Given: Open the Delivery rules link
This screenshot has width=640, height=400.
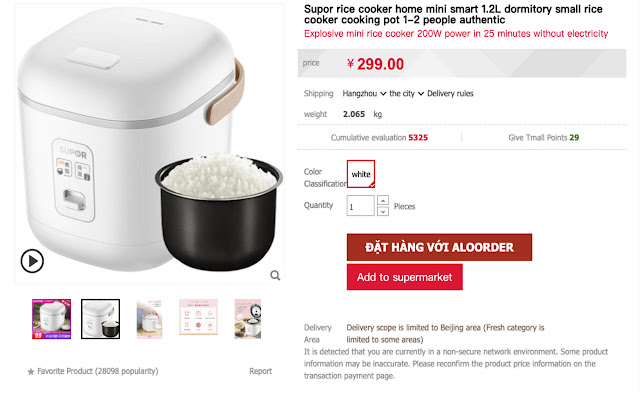Looking at the screenshot, I should (450, 93).
